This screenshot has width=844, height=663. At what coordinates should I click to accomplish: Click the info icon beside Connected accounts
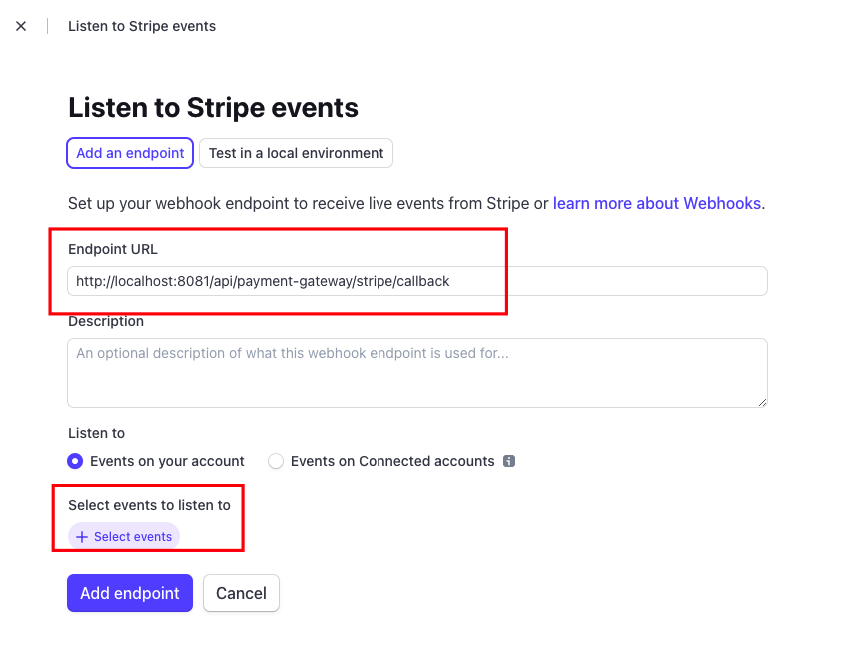(x=509, y=461)
